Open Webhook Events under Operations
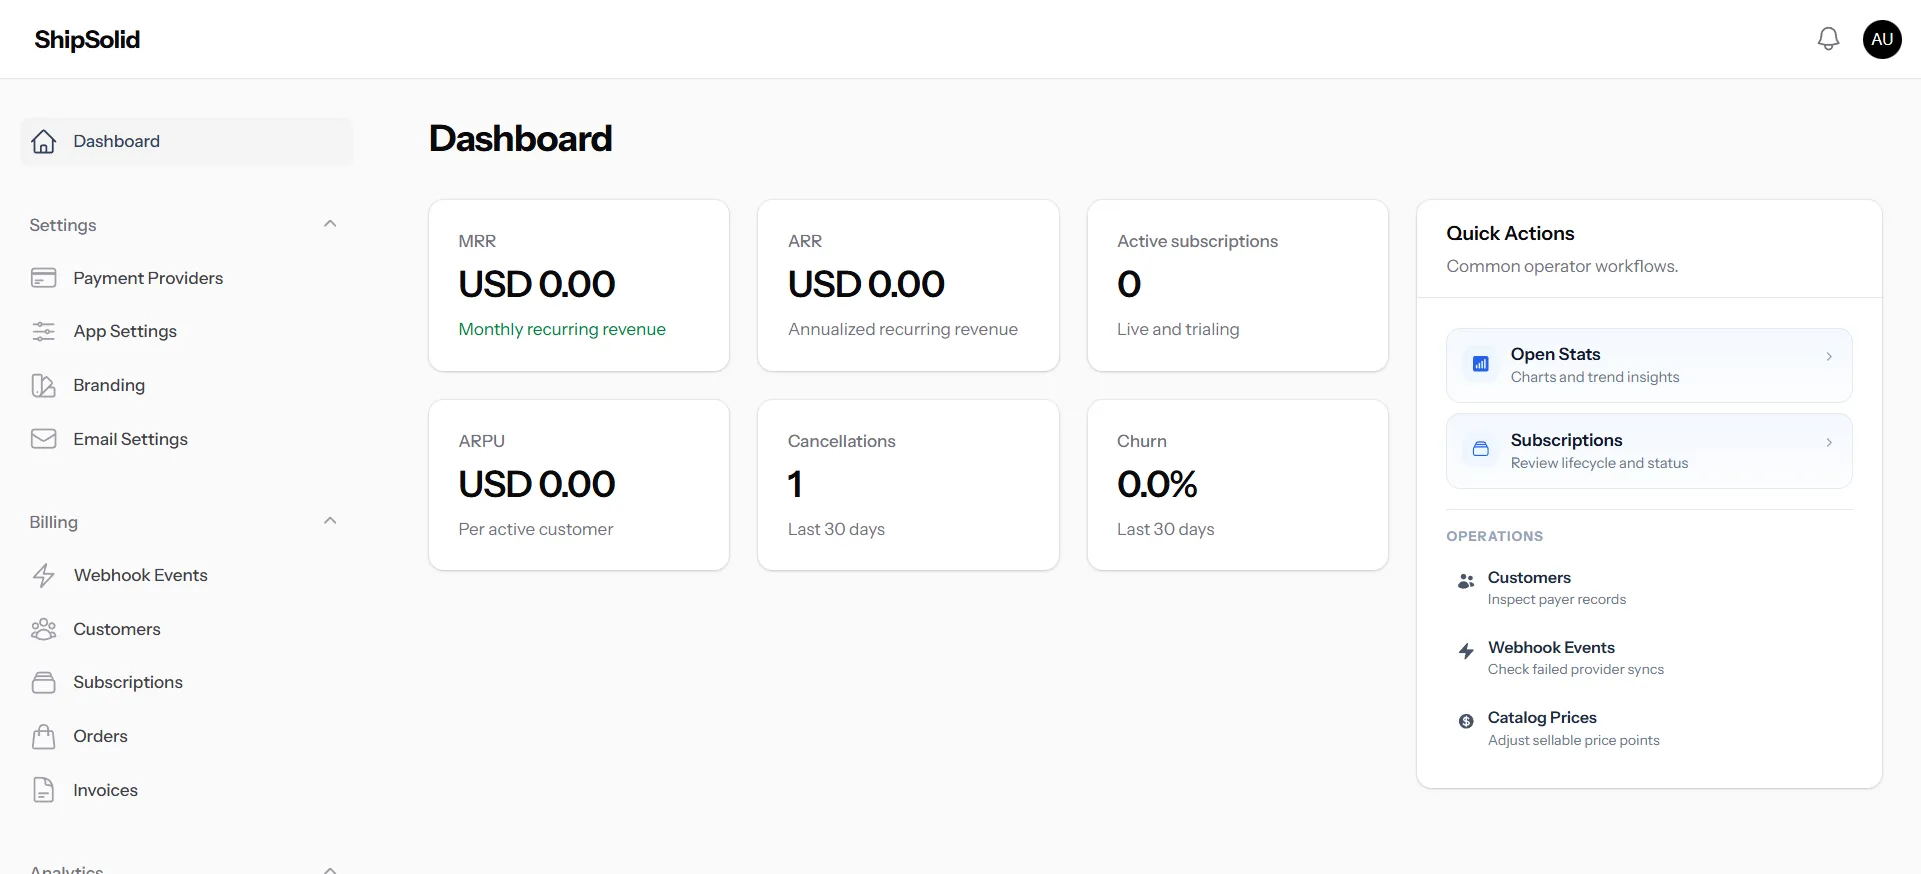This screenshot has height=874, width=1921. (x=1550, y=648)
